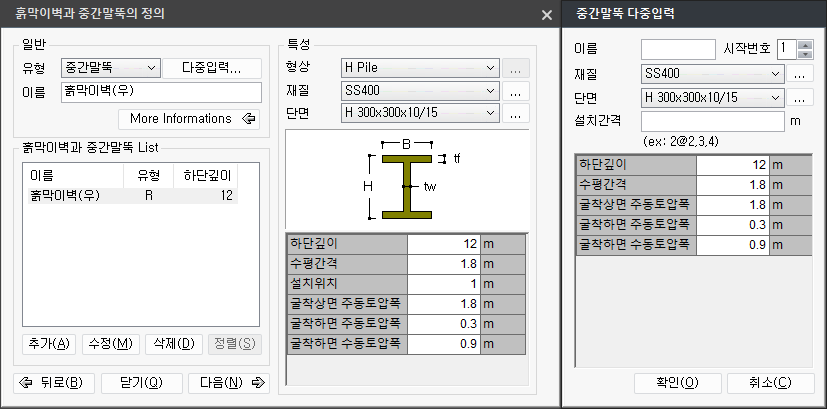827x409 pixels.
Task: Increase 시작번호 with the up spinner arrow
Action: [805, 44]
